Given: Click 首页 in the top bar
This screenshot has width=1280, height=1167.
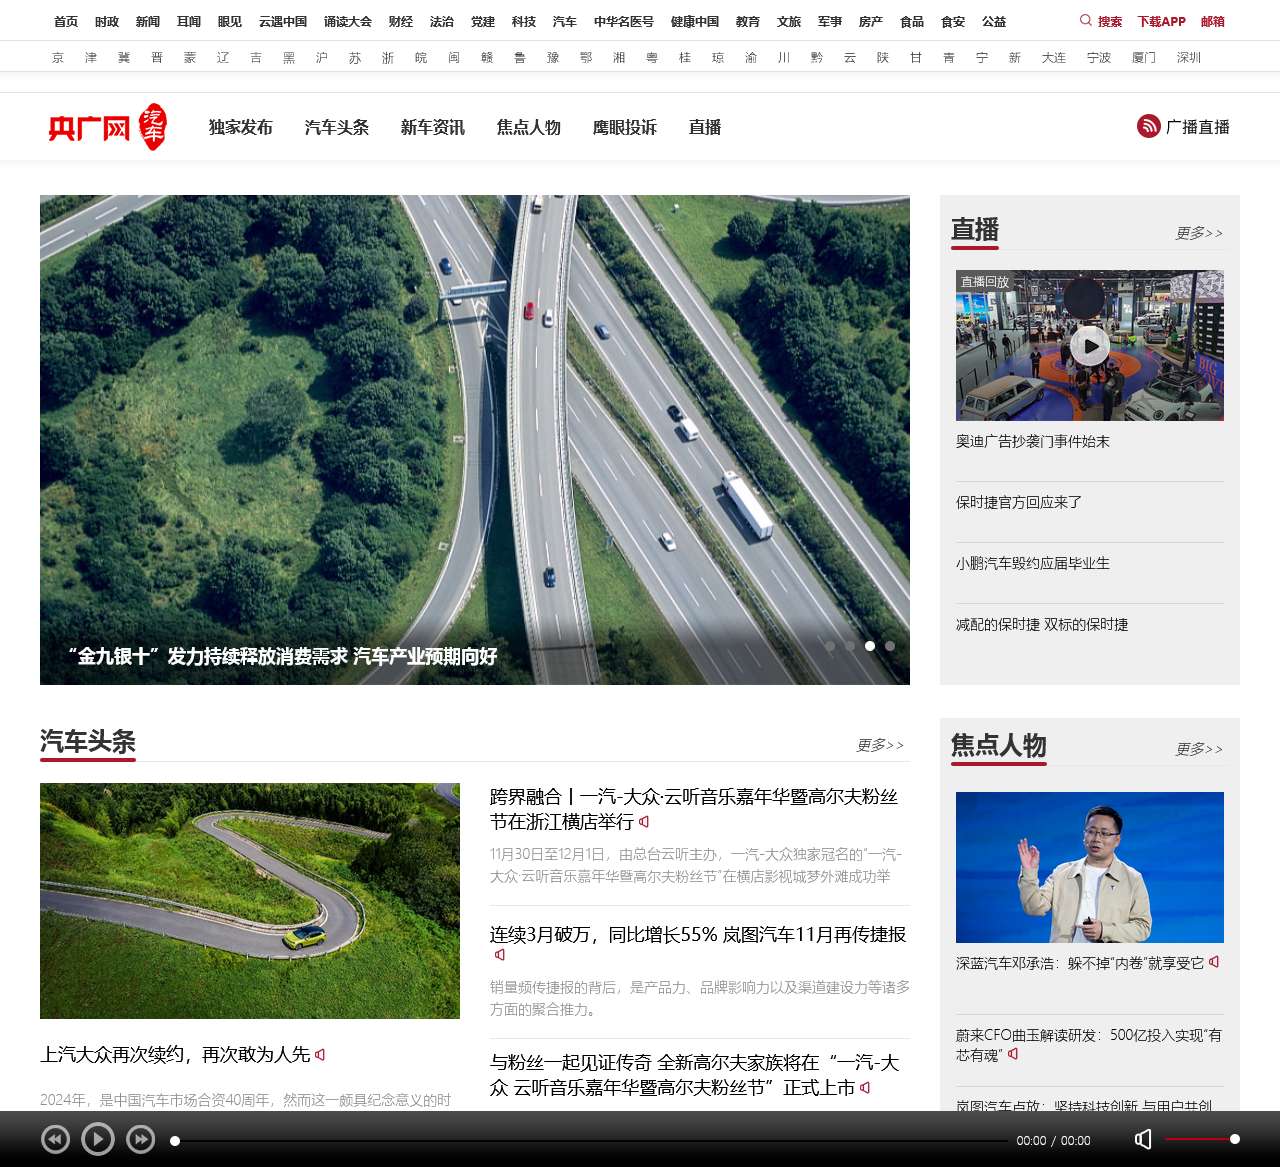Looking at the screenshot, I should coord(66,21).
